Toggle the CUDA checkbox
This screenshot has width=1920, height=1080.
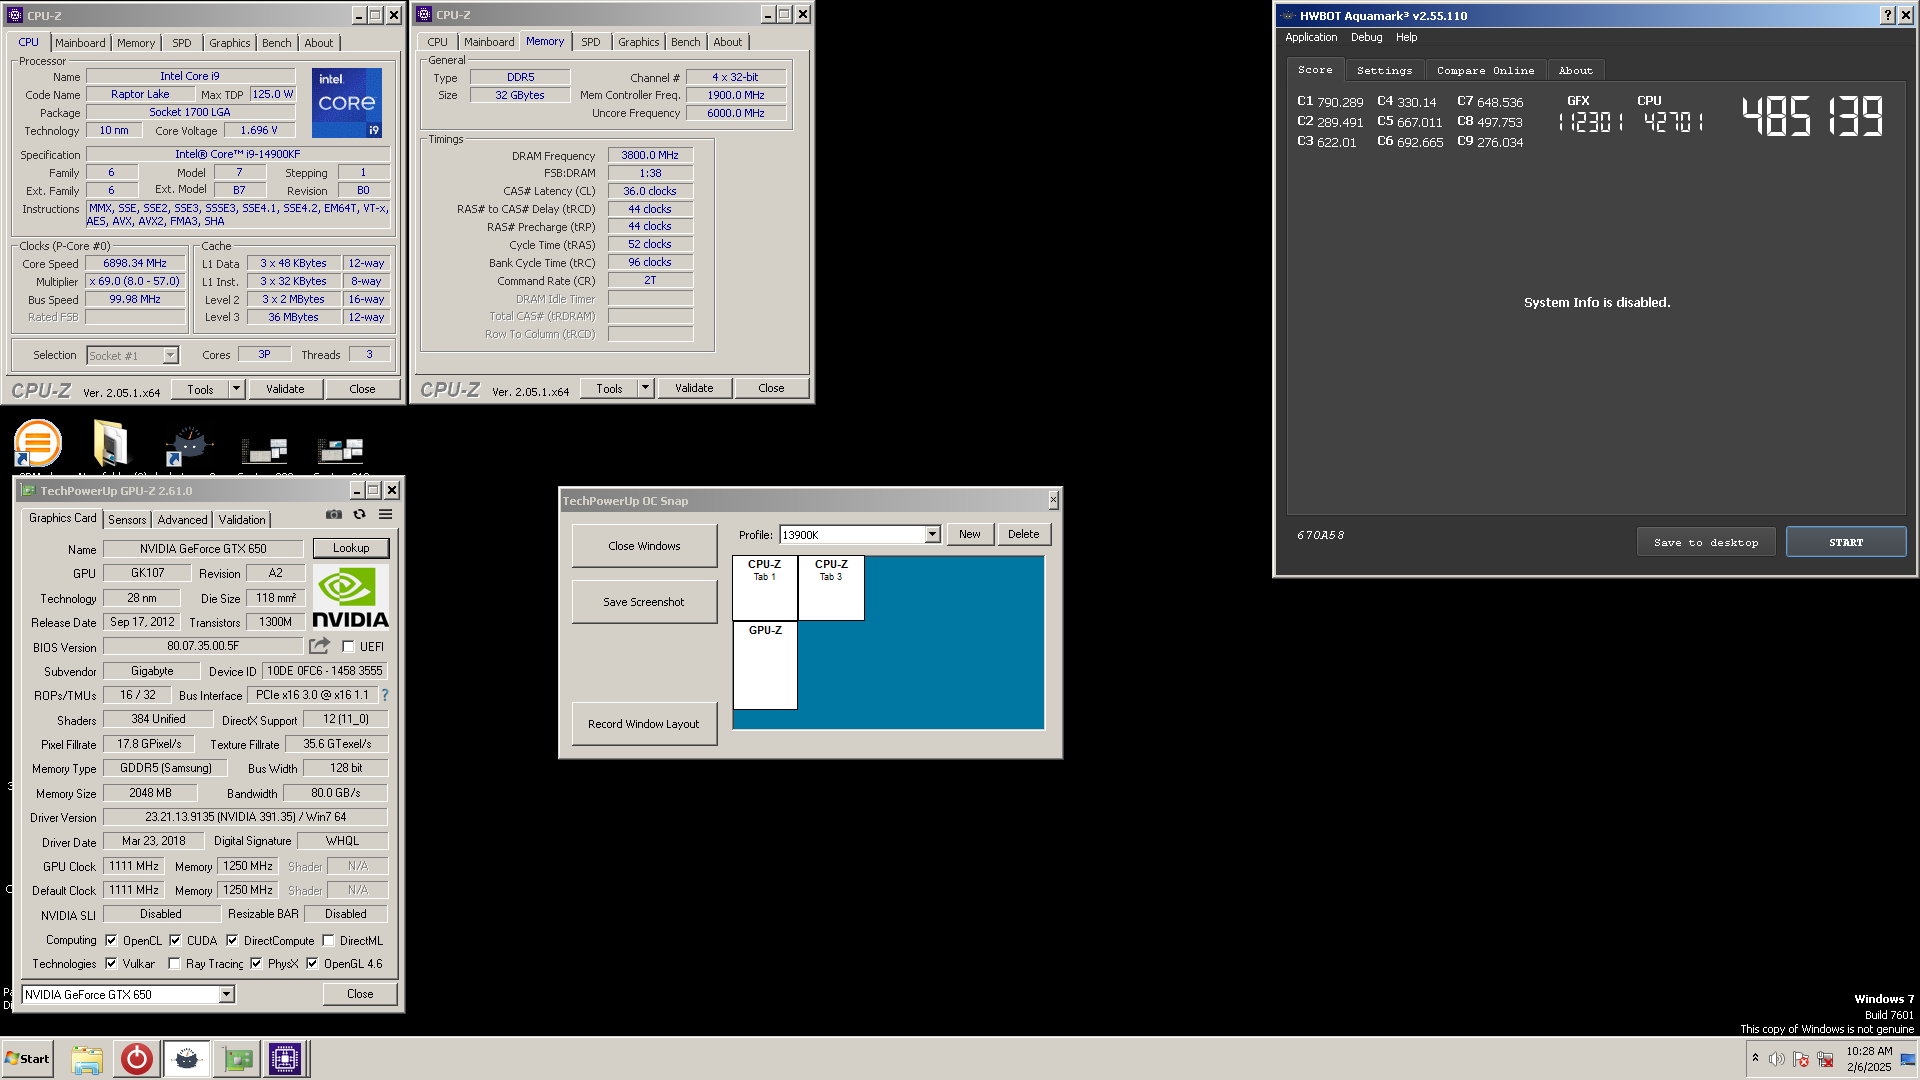point(175,941)
